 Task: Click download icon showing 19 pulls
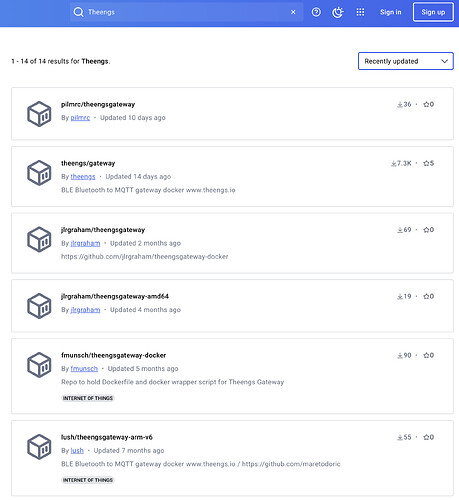pos(400,296)
